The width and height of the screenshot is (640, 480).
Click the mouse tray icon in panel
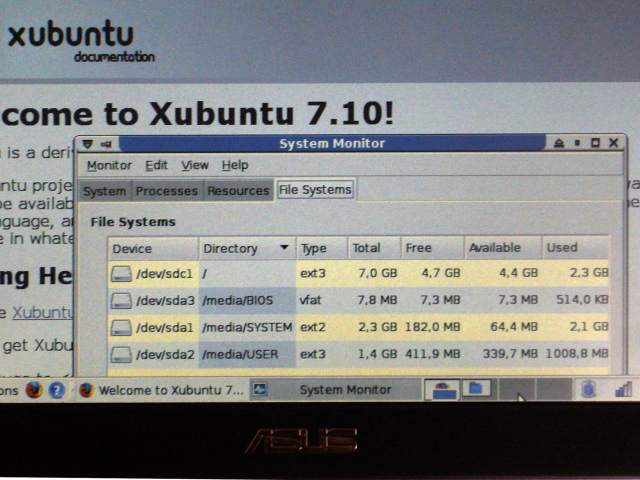point(588,389)
